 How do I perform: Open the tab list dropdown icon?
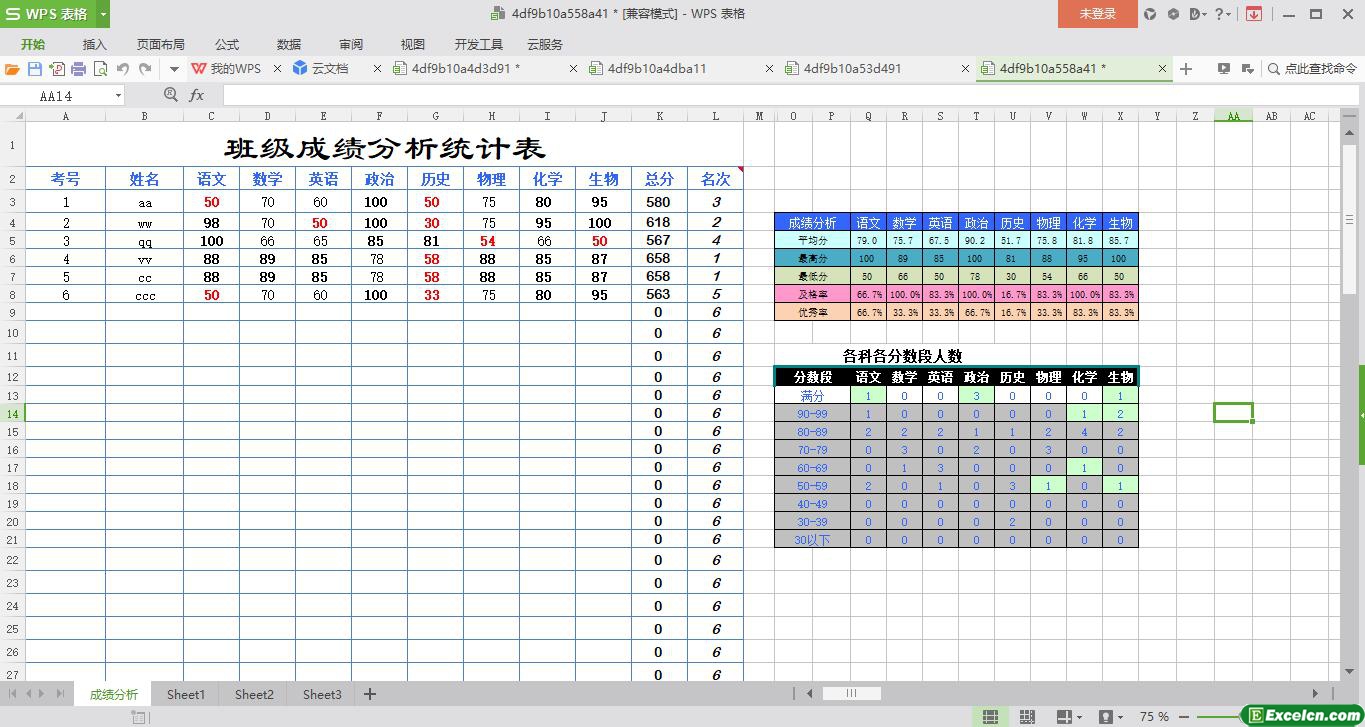pos(1247,69)
